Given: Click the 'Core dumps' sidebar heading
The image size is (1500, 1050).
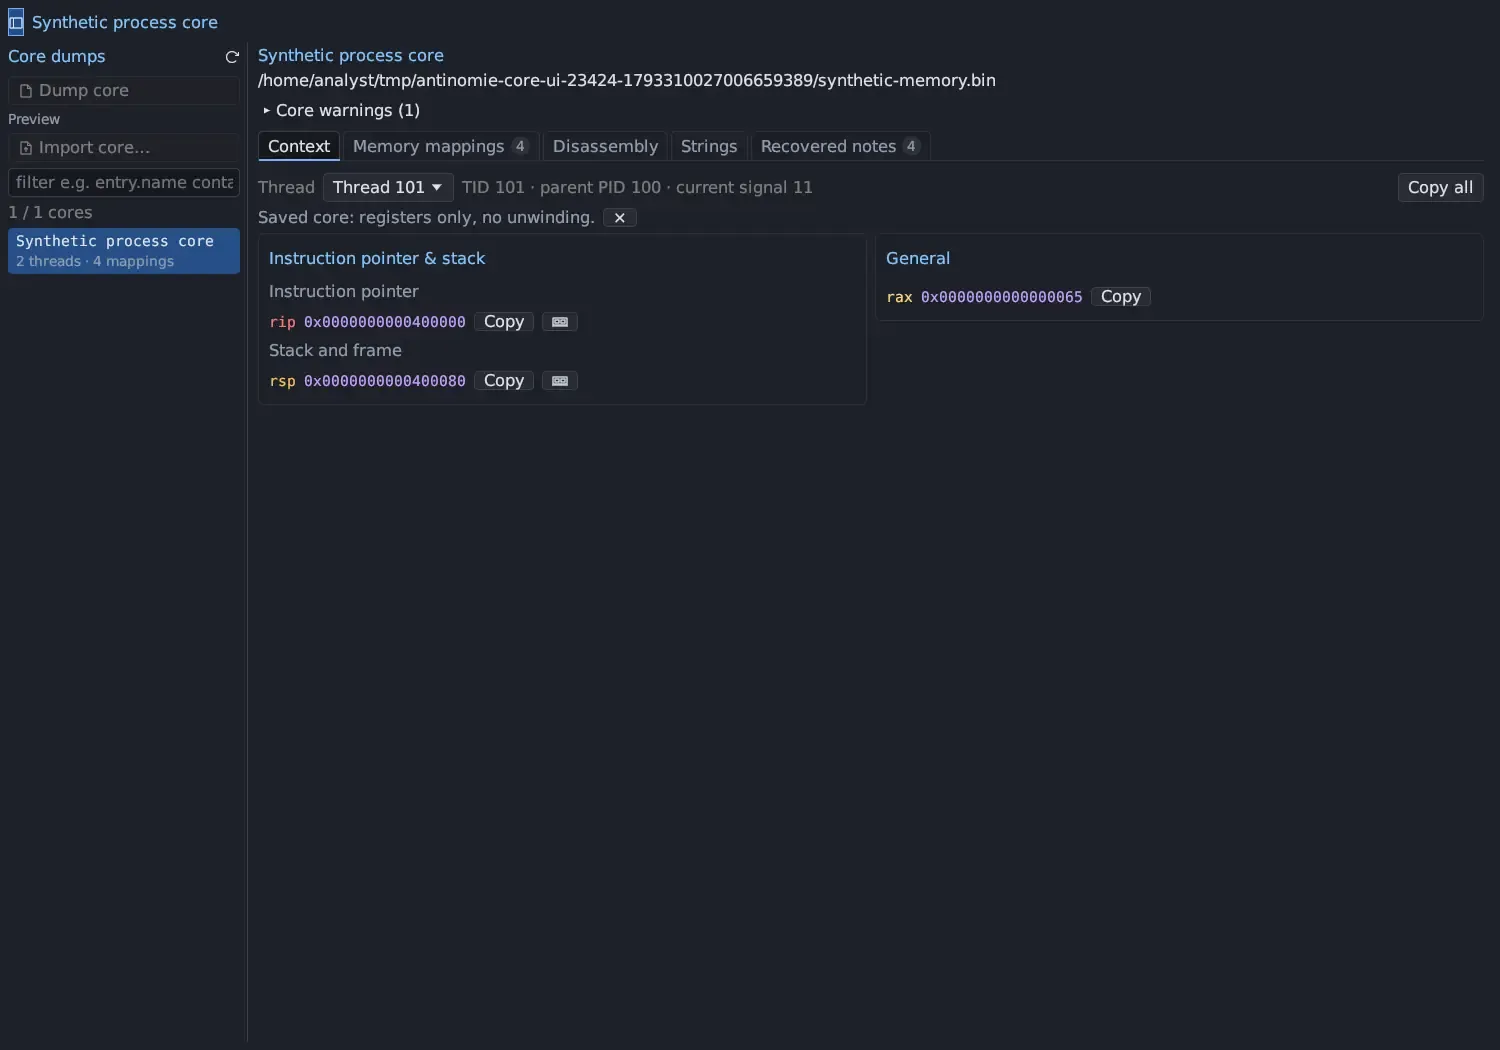Looking at the screenshot, I should (x=57, y=56).
